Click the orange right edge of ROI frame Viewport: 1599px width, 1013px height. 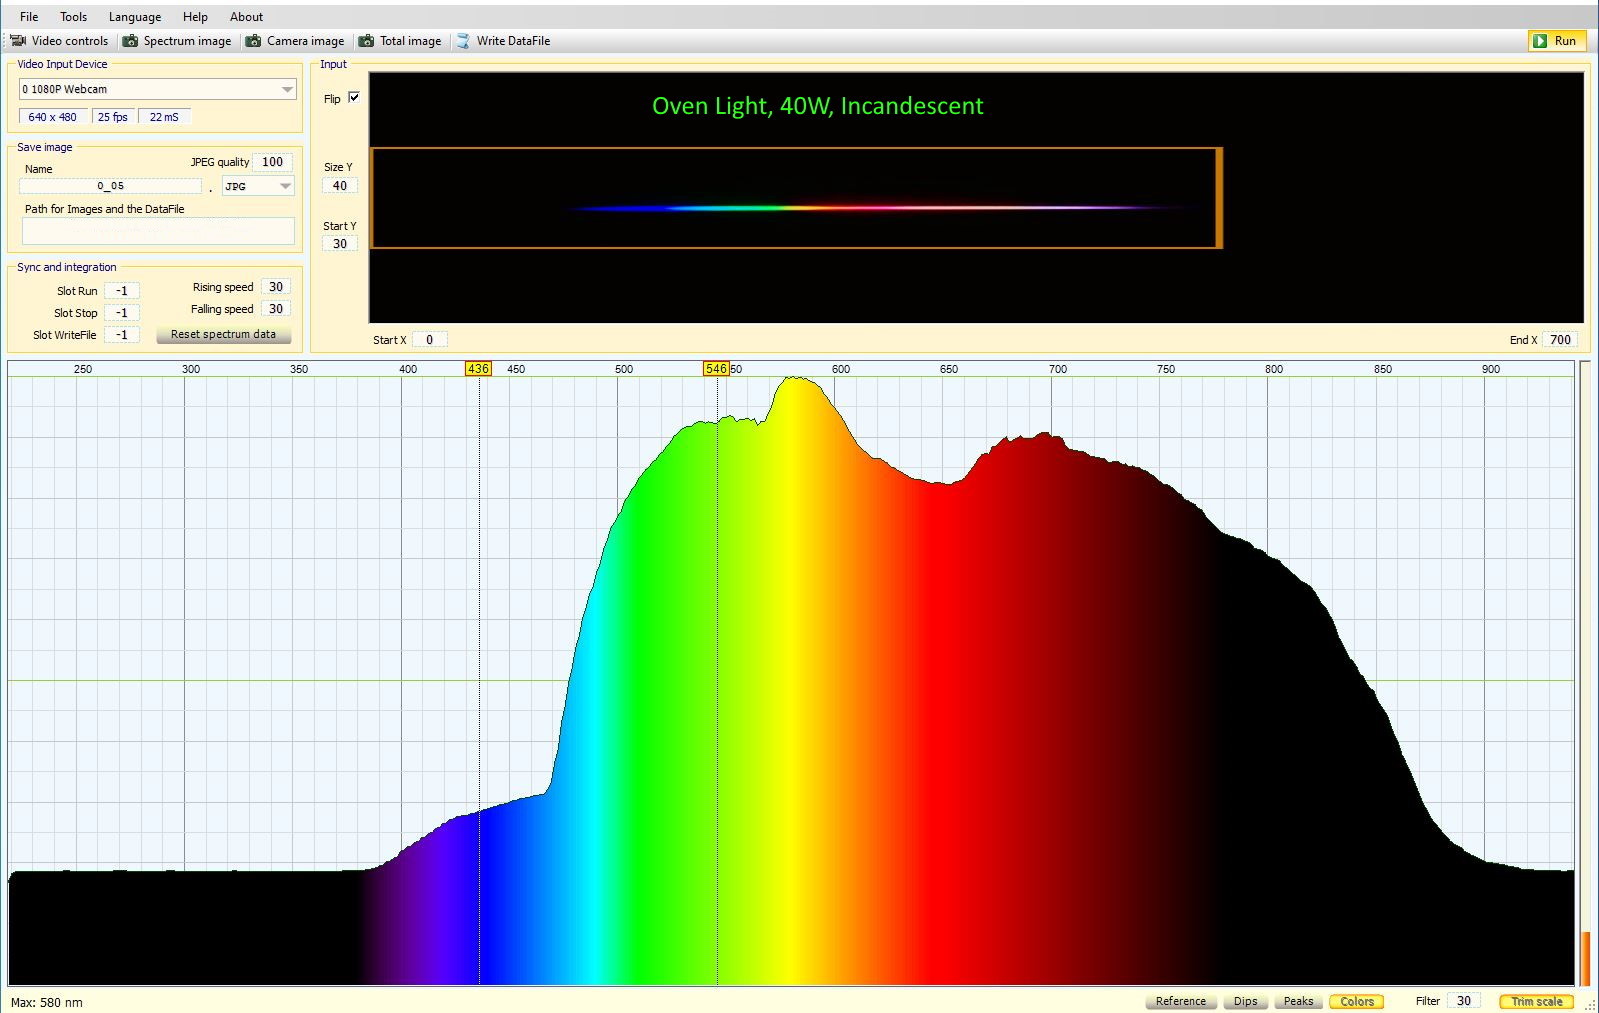pos(1219,198)
